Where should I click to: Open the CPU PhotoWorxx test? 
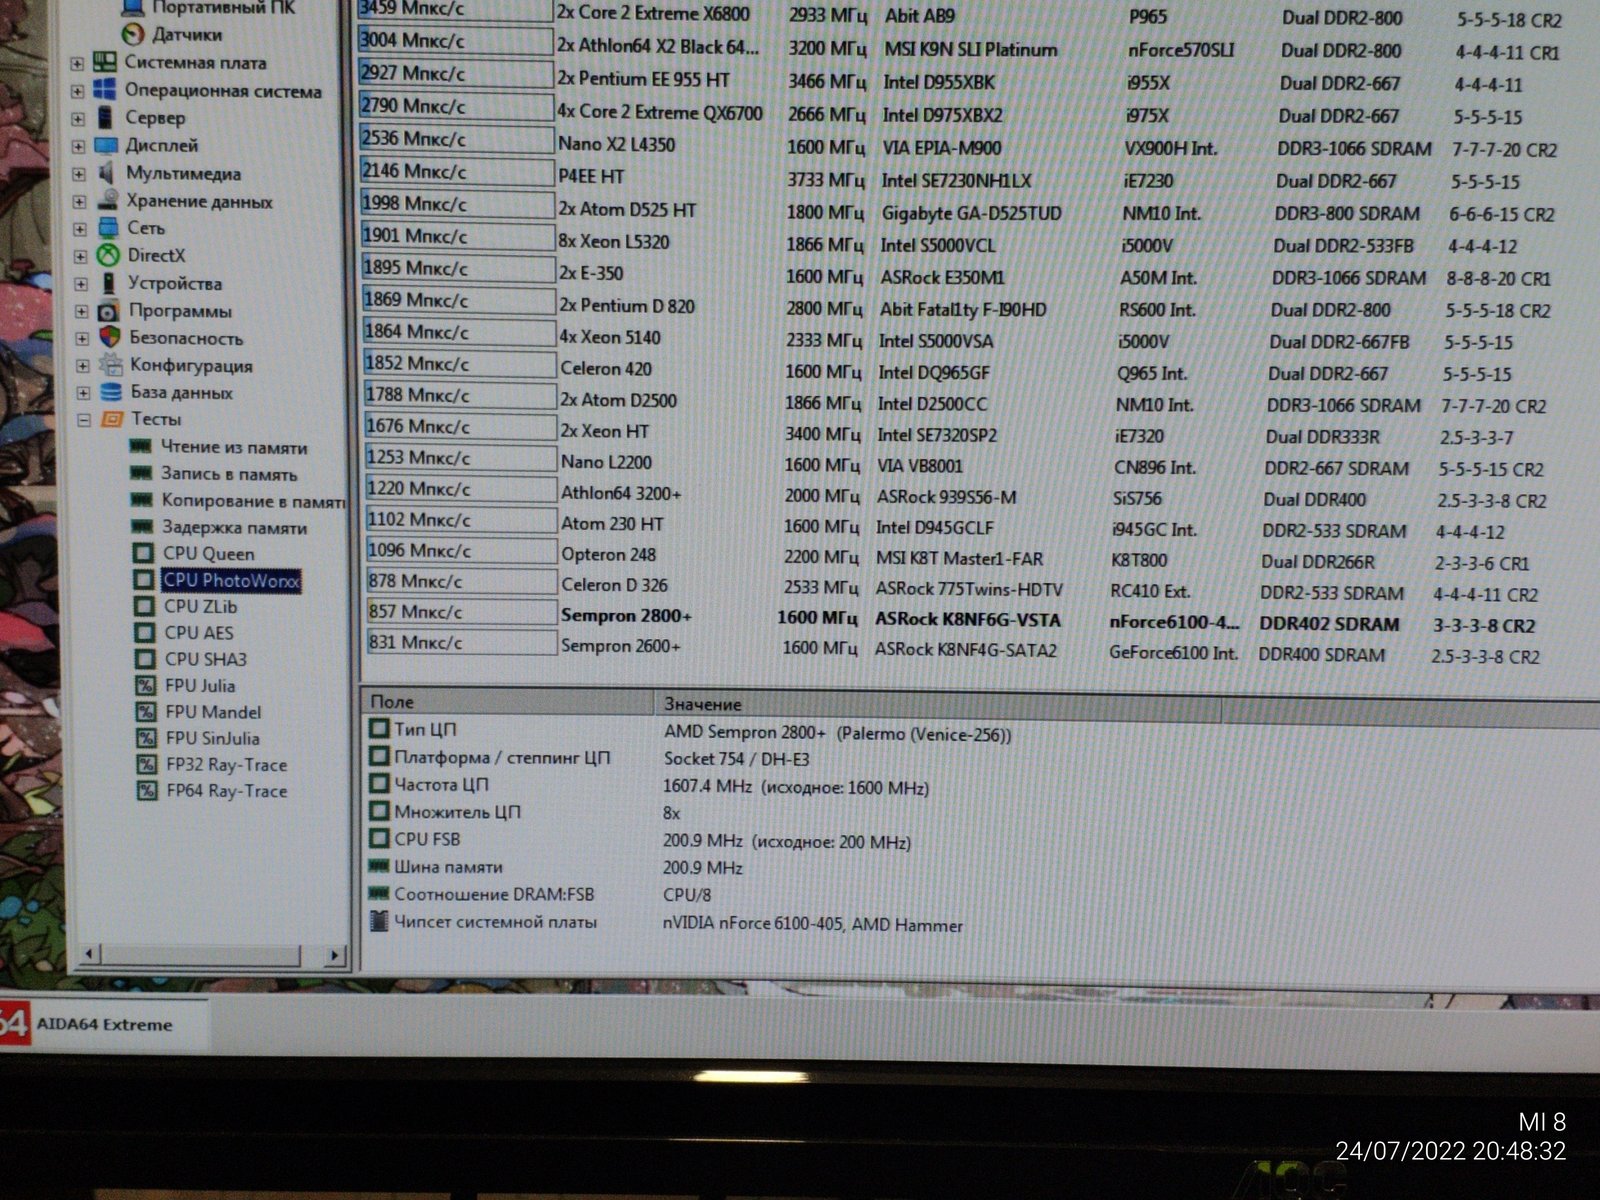coord(231,580)
